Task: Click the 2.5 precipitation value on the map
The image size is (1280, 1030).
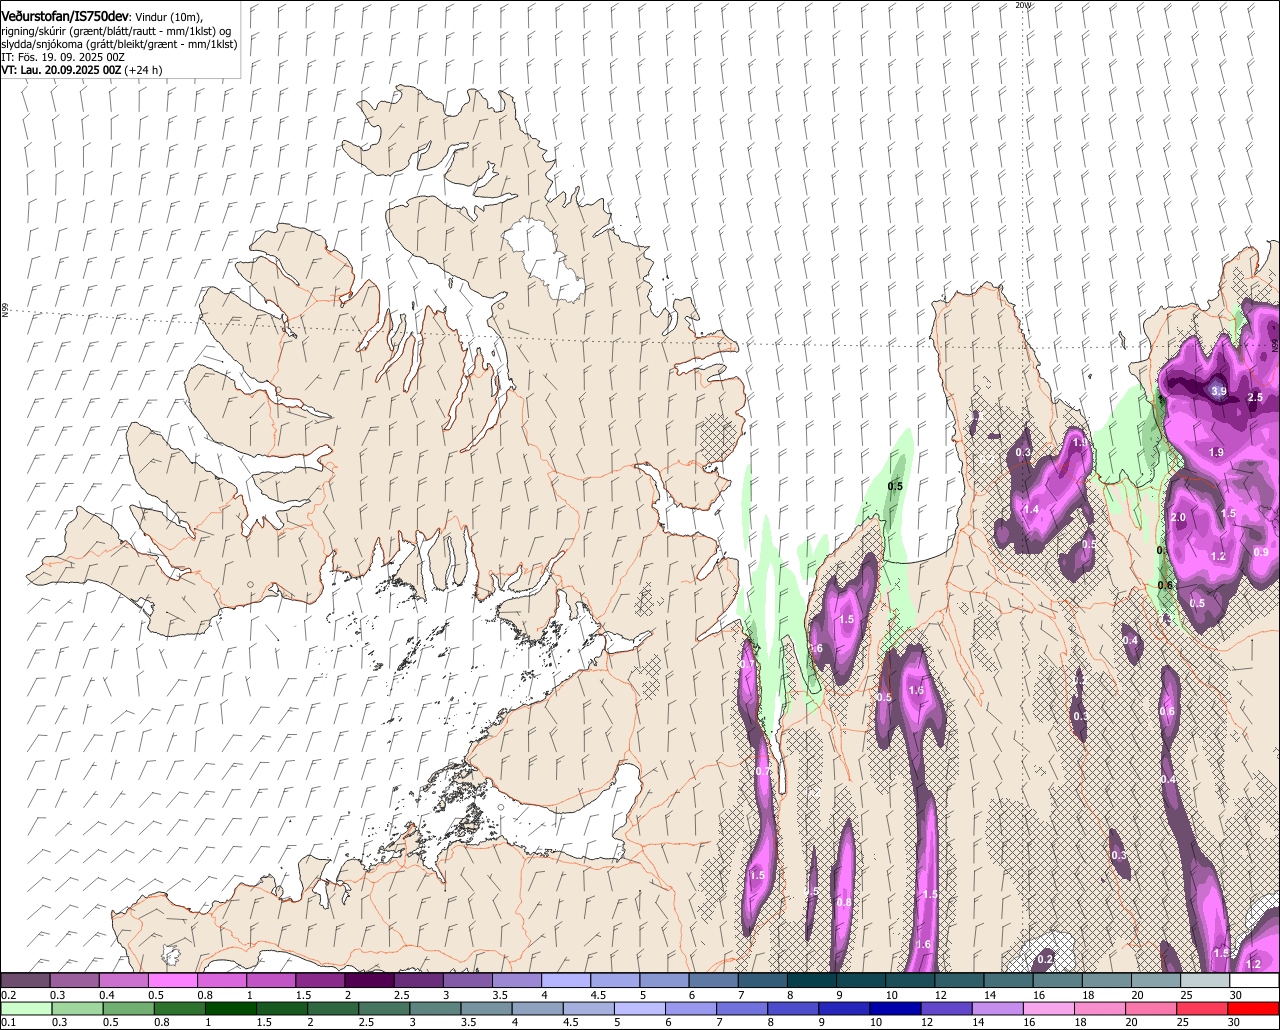Action: [x=1256, y=397]
